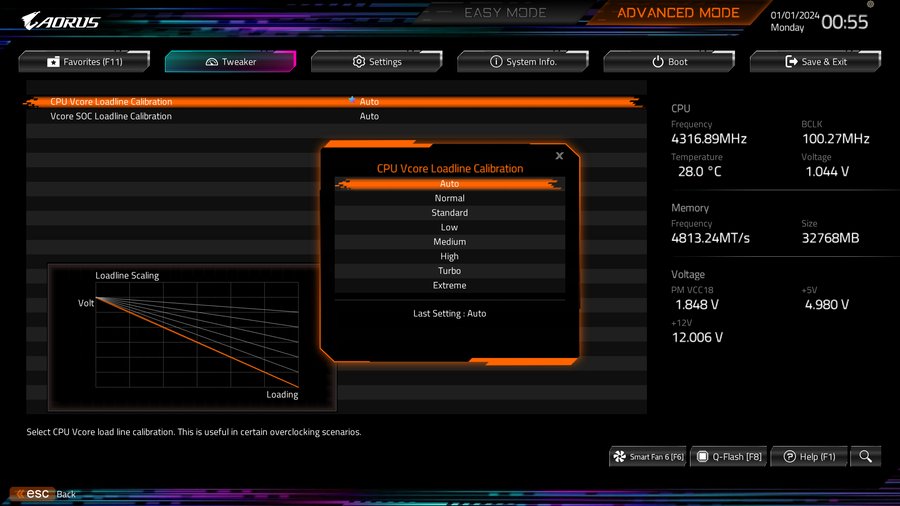Click +5V reading 4.980 V
Viewport: 900px width, 506px height.
827,305
